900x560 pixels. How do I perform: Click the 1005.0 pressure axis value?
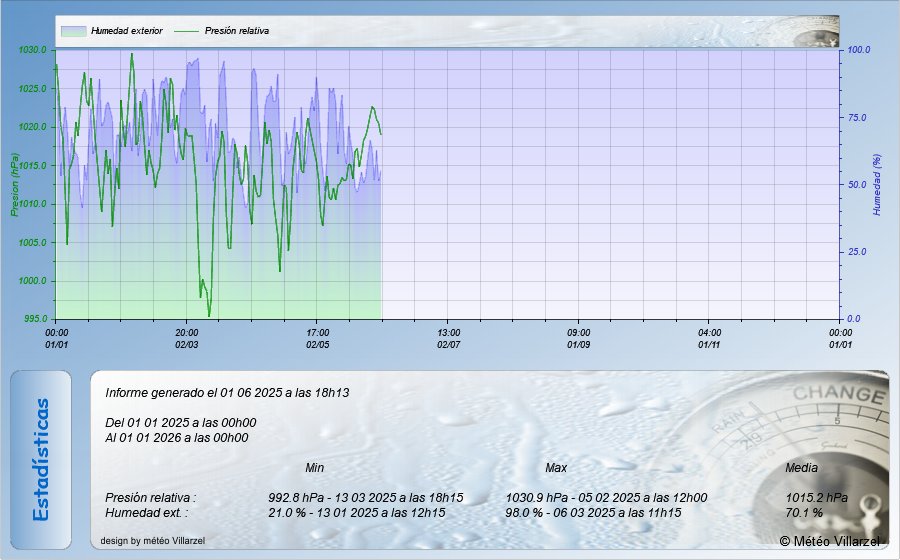tap(32, 243)
